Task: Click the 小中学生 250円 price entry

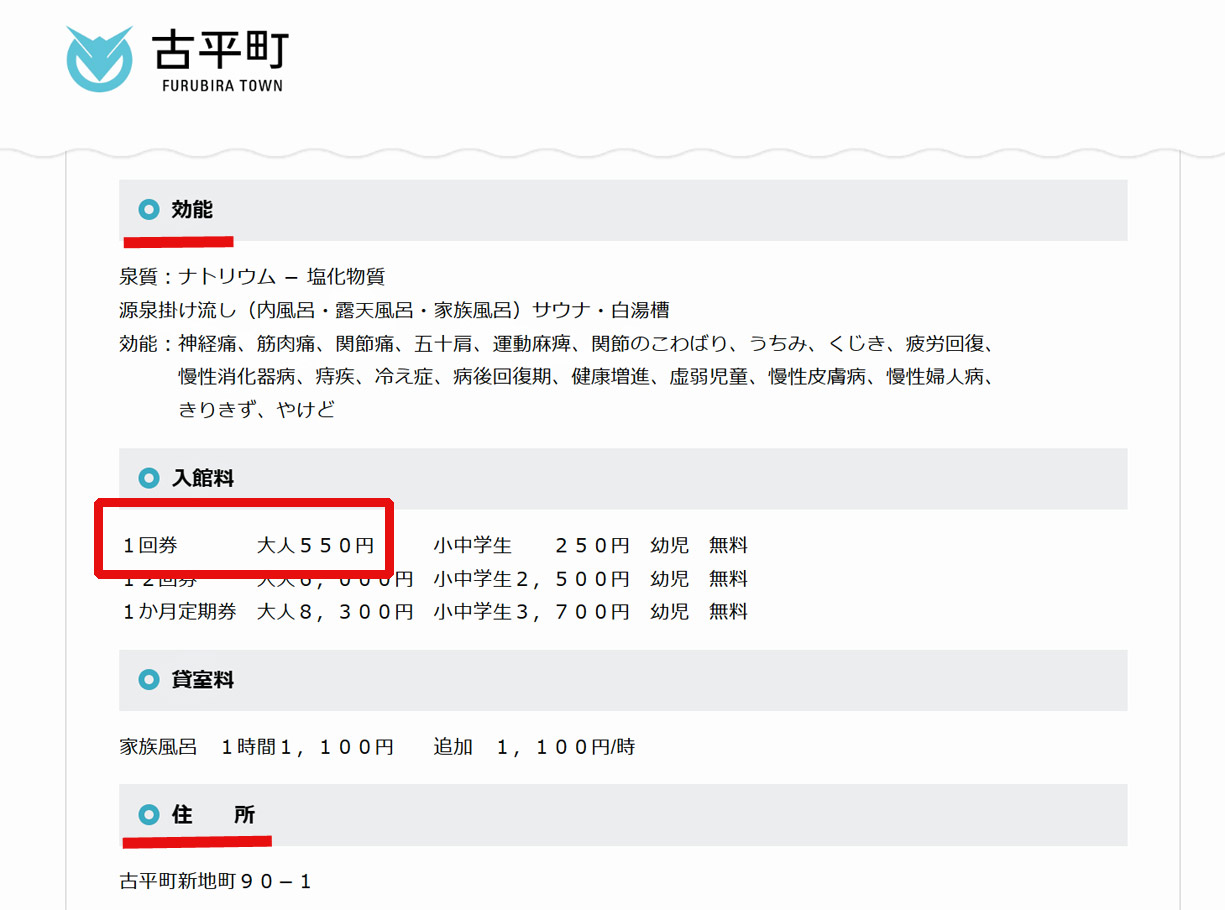Action: click(531, 546)
